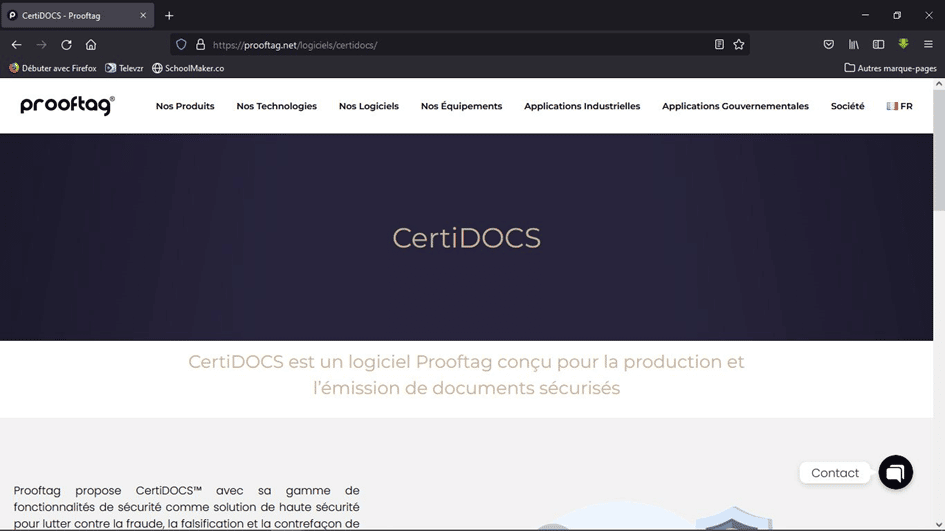
Task: Click the browser forward arrow
Action: [41, 45]
